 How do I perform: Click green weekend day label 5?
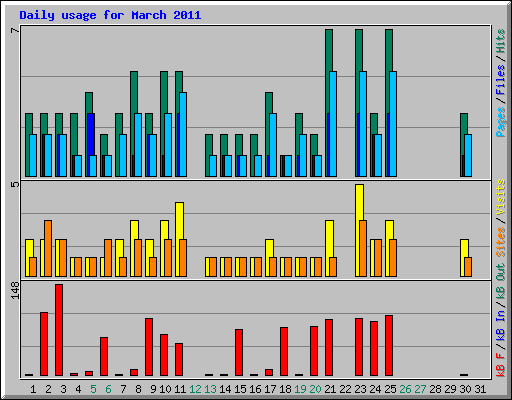(93, 389)
